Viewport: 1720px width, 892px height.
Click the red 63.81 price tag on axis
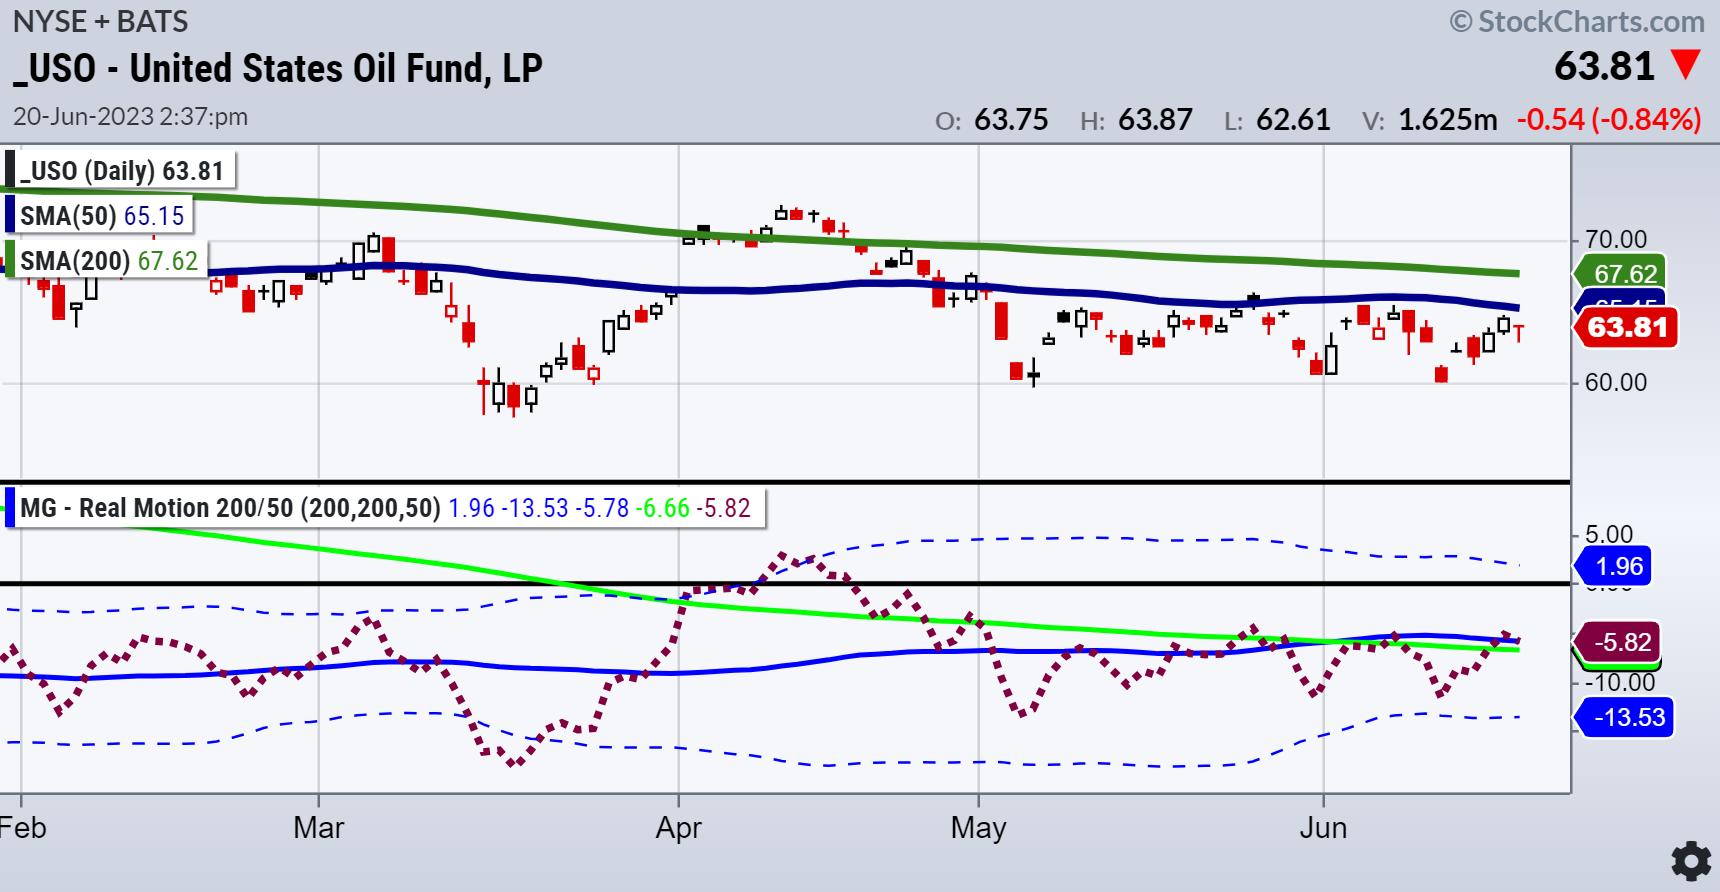tap(1624, 327)
